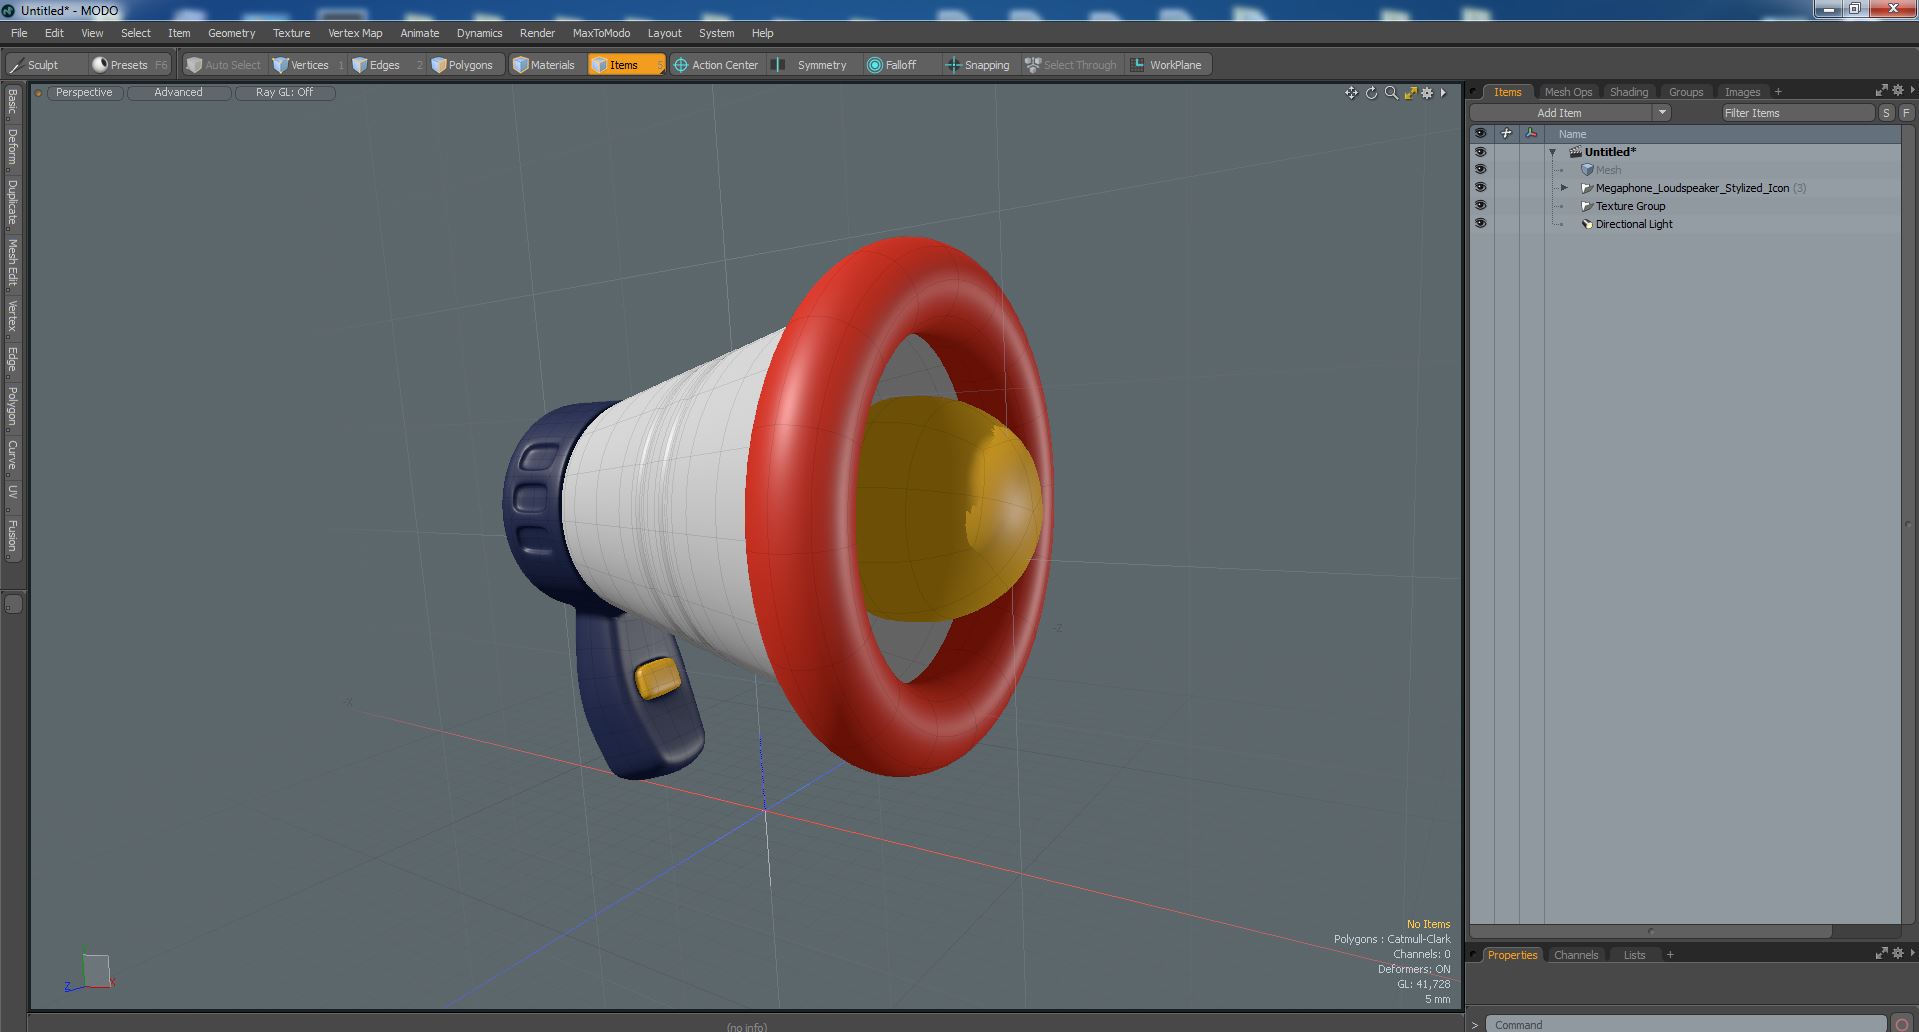This screenshot has width=1919, height=1032.
Task: Activate Items selection mode
Action: tap(626, 65)
